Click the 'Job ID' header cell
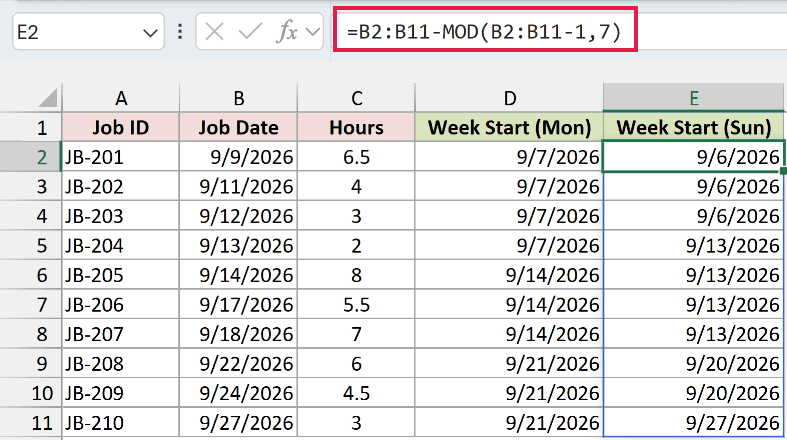The image size is (787, 440). [x=120, y=127]
